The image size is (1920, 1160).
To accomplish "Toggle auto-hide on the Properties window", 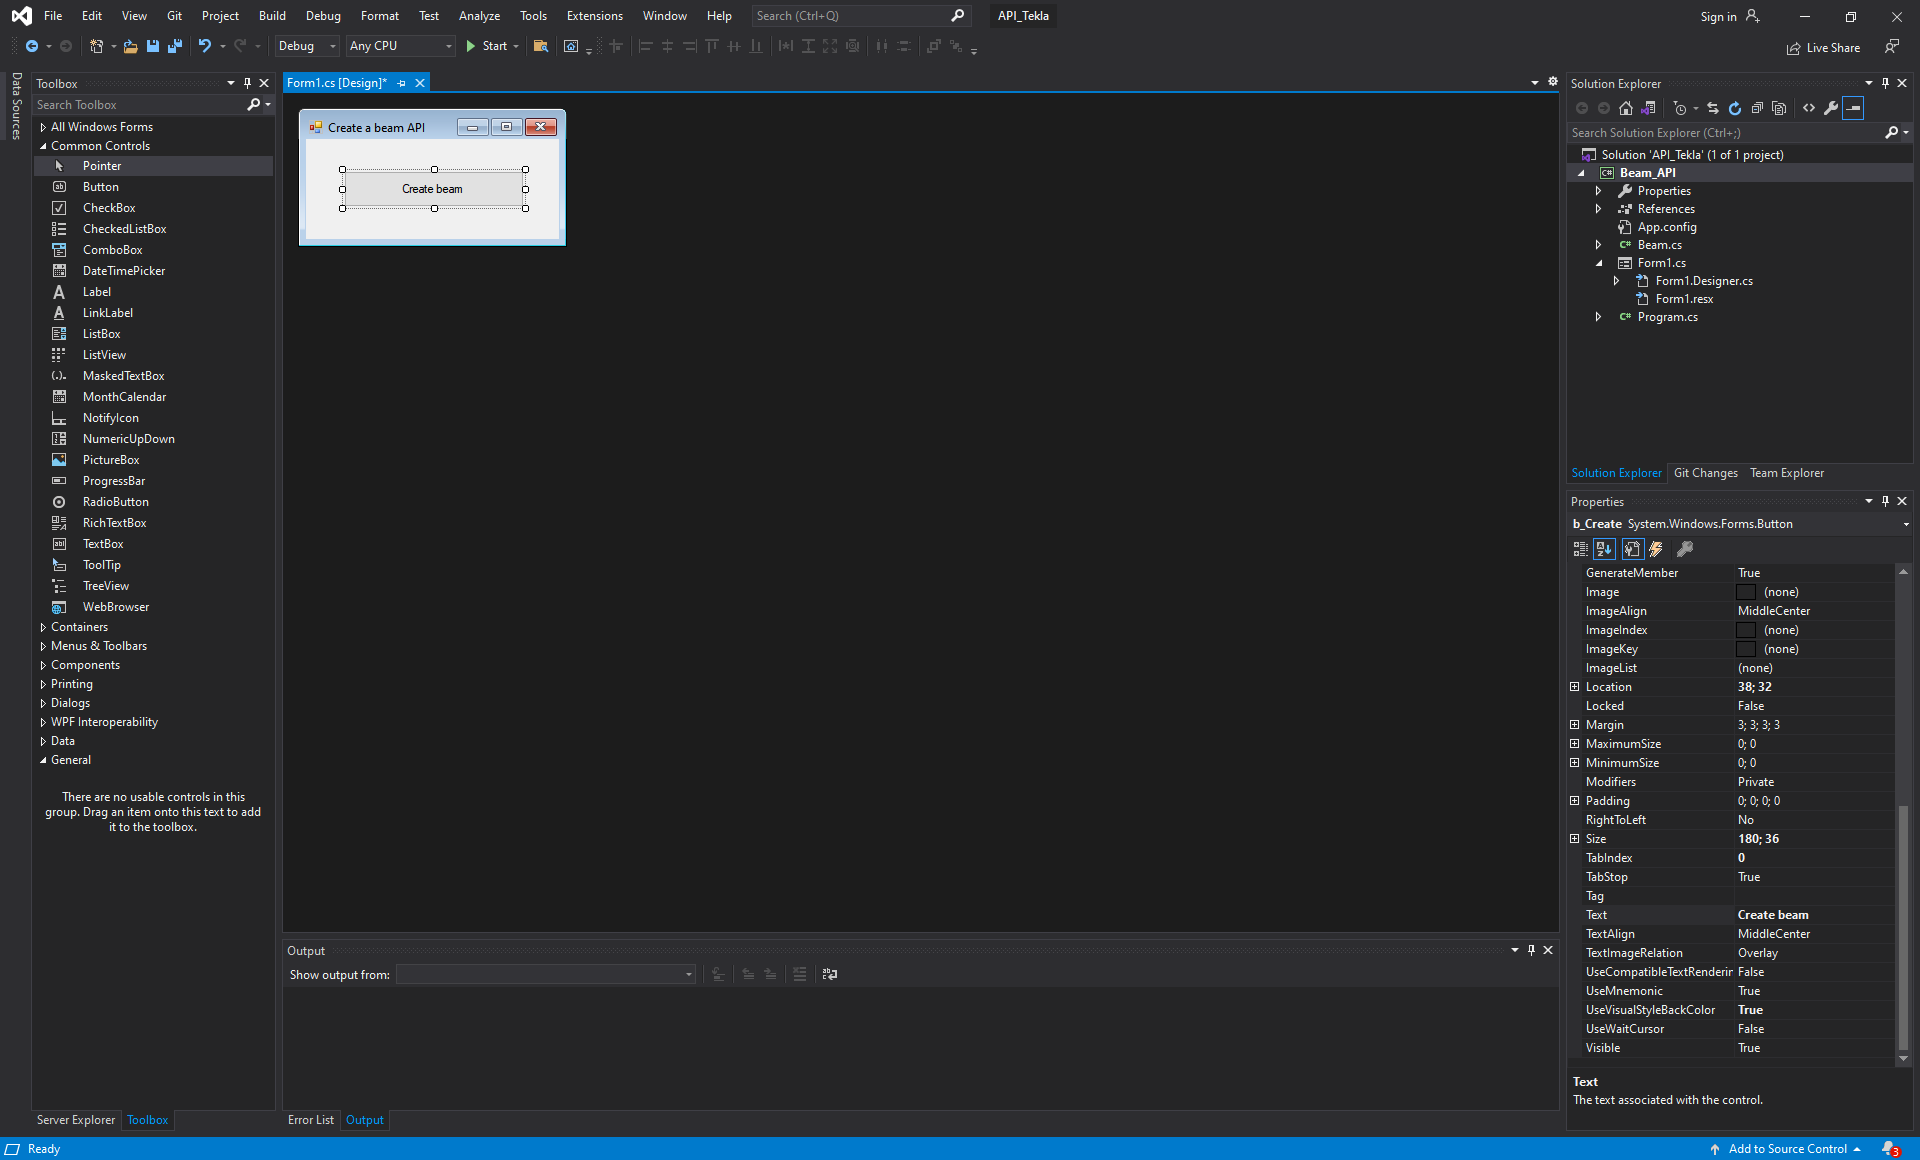I will point(1885,501).
